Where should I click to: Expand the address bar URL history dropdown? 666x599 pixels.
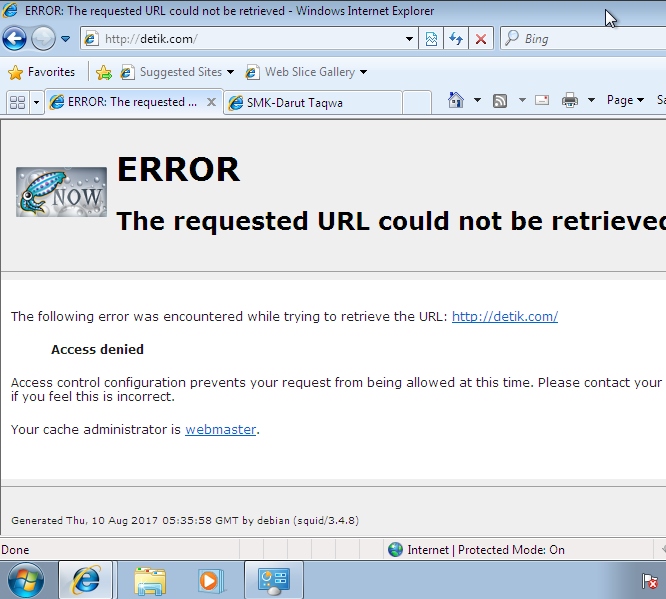(x=409, y=39)
